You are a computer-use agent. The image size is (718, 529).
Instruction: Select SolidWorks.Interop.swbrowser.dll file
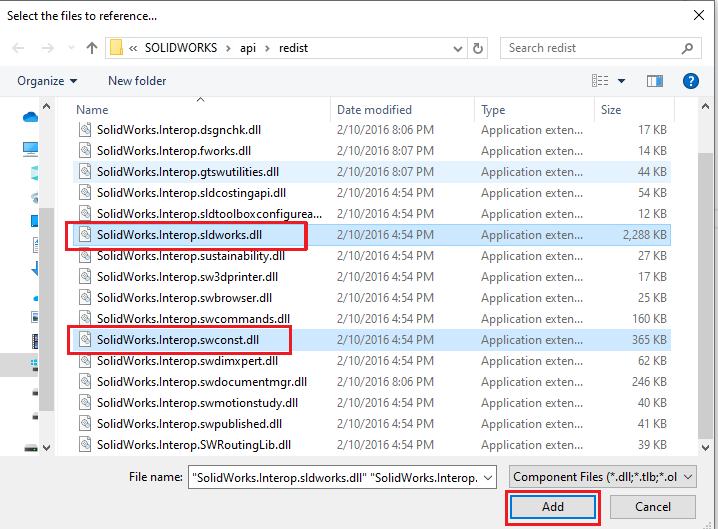[372, 298]
